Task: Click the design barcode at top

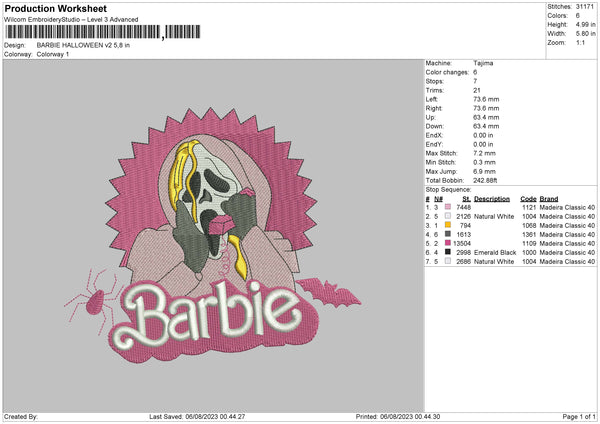Action: pyautogui.click(x=103, y=32)
